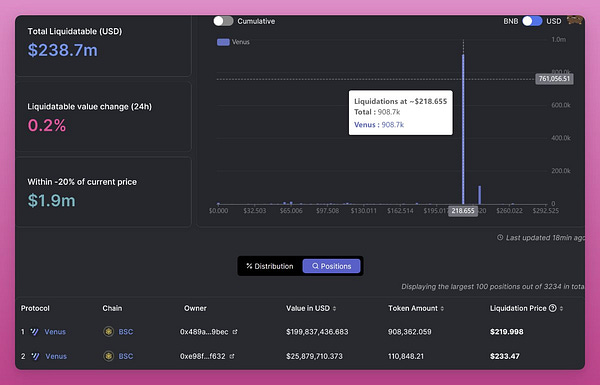
Task: Click the tall liquidation bar at 218.655
Action: (463, 129)
